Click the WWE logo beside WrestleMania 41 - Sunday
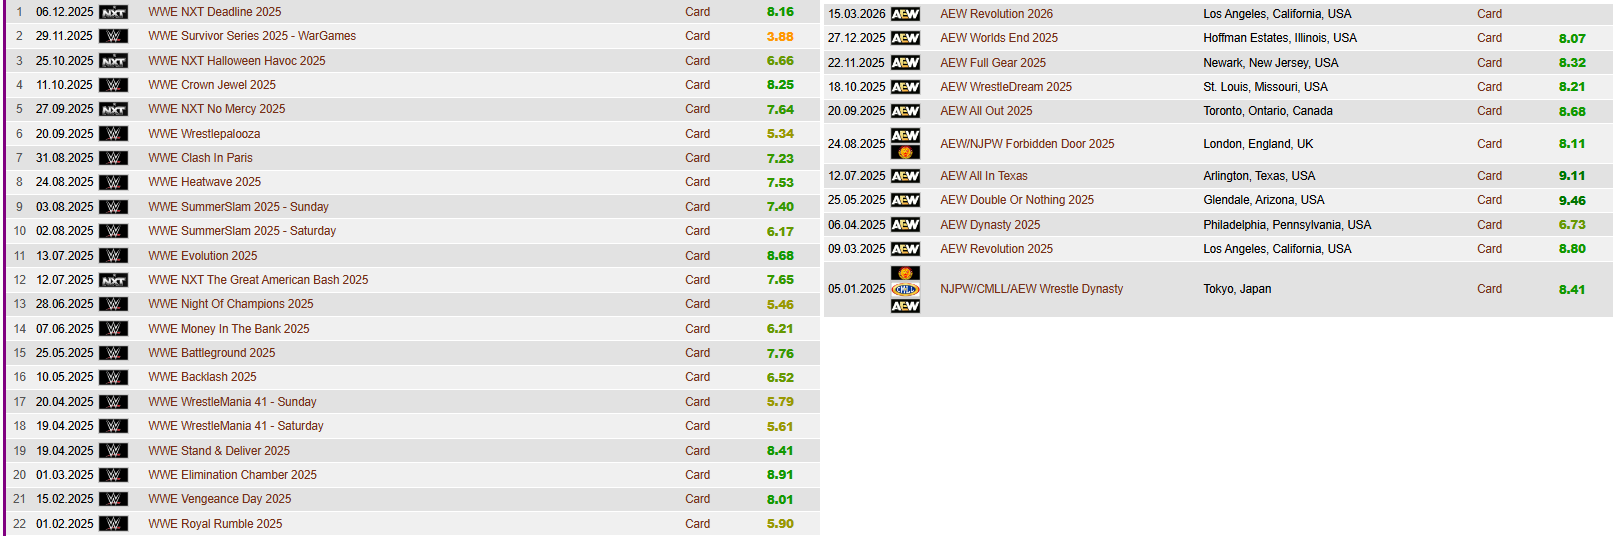 [114, 402]
